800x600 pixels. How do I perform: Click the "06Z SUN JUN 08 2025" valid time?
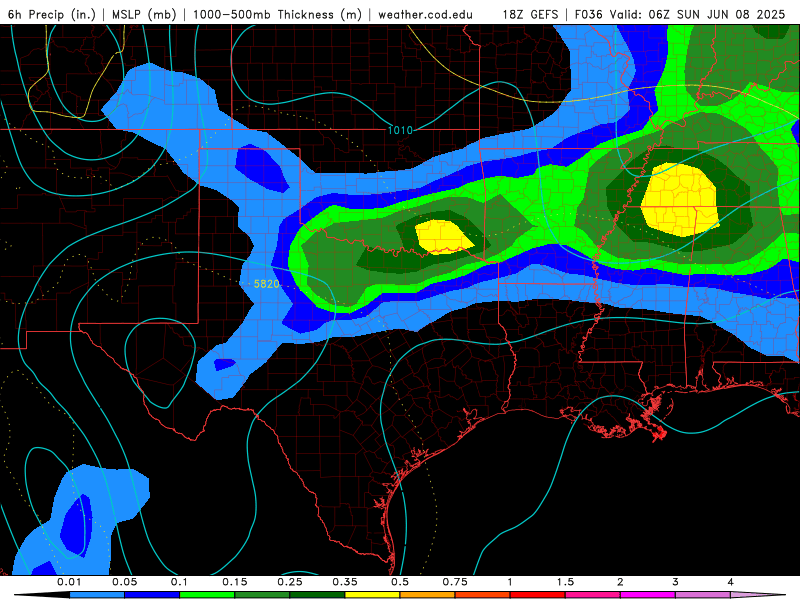tap(716, 14)
